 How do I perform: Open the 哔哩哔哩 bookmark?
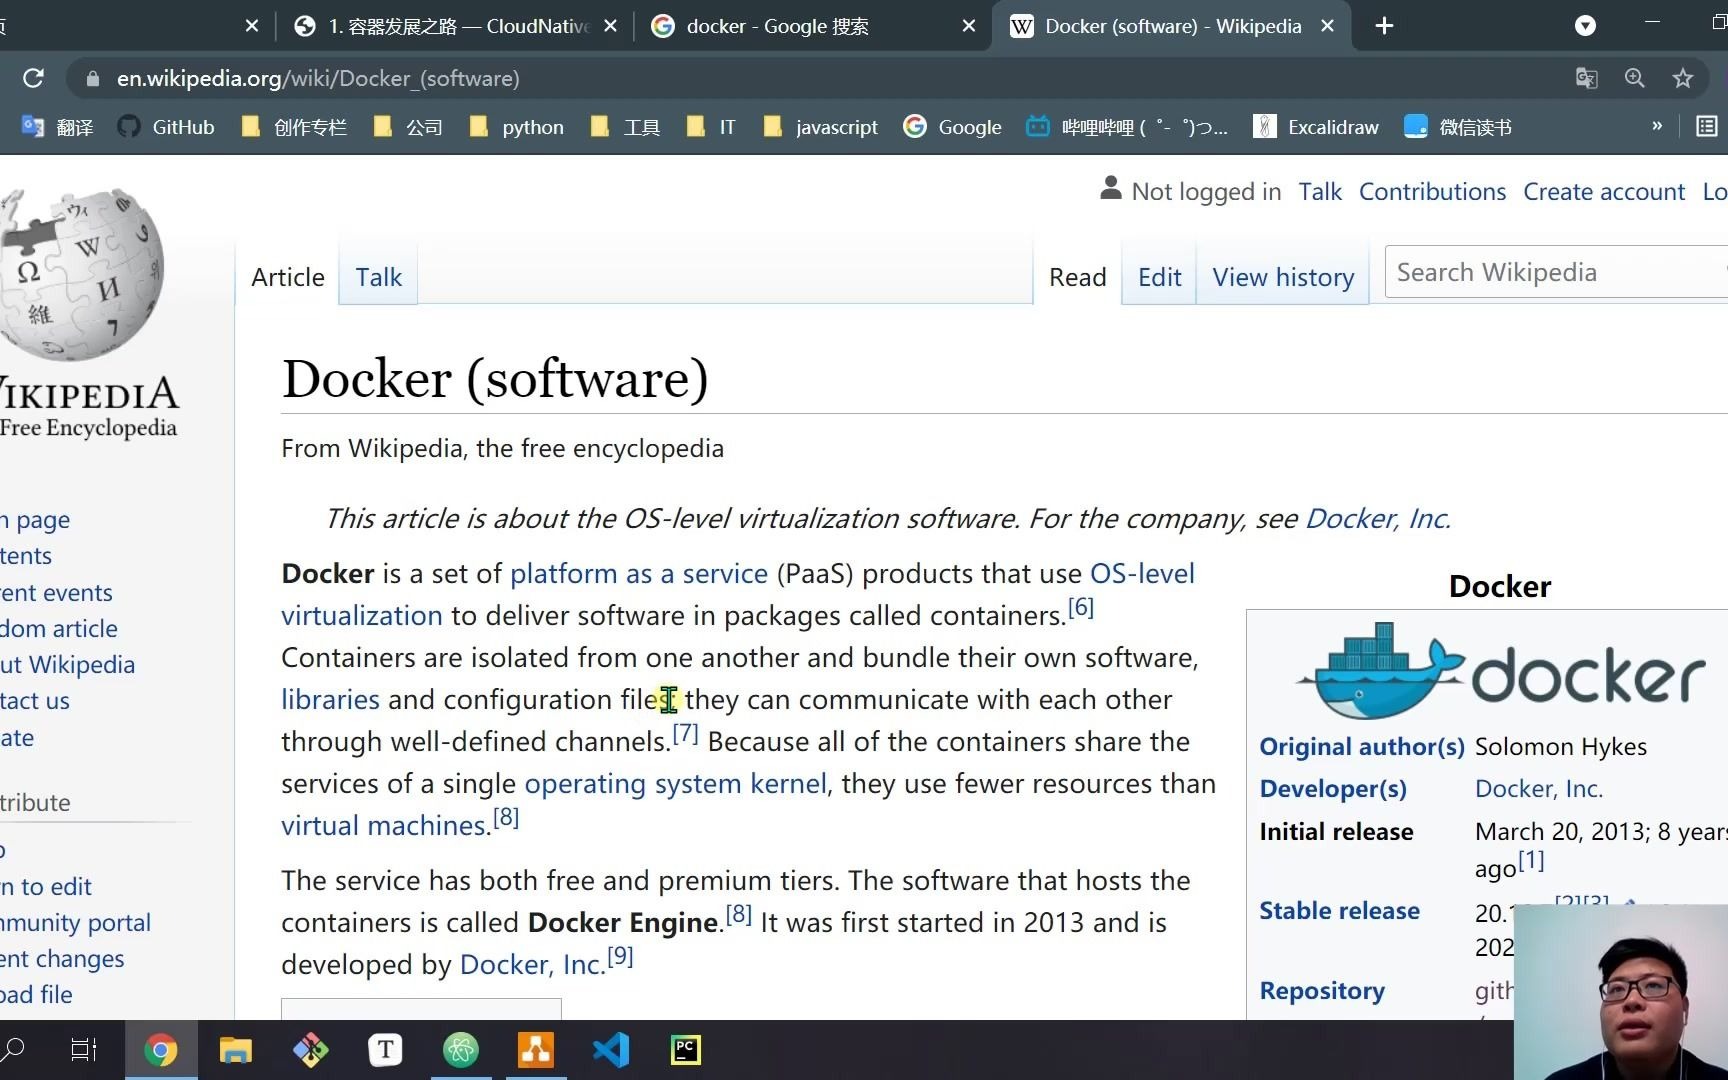(1127, 127)
